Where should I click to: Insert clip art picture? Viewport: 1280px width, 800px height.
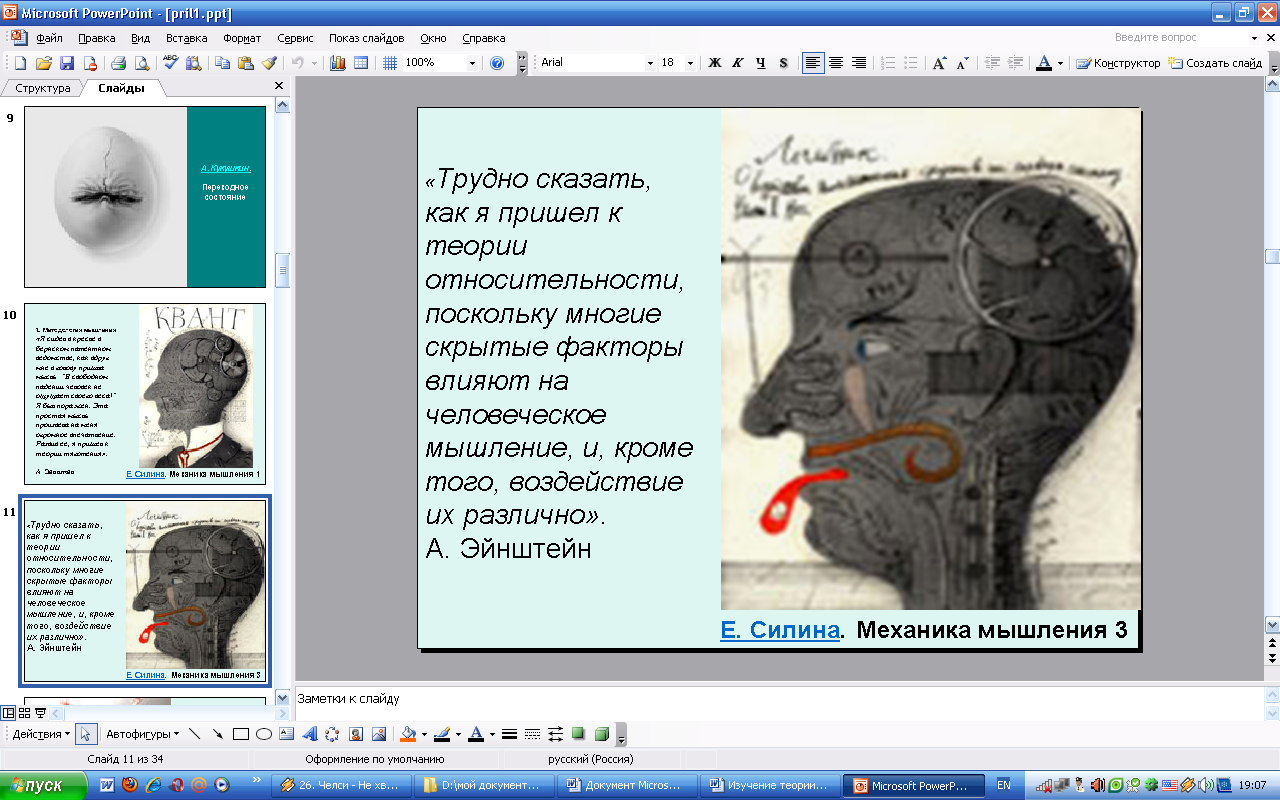(355, 734)
